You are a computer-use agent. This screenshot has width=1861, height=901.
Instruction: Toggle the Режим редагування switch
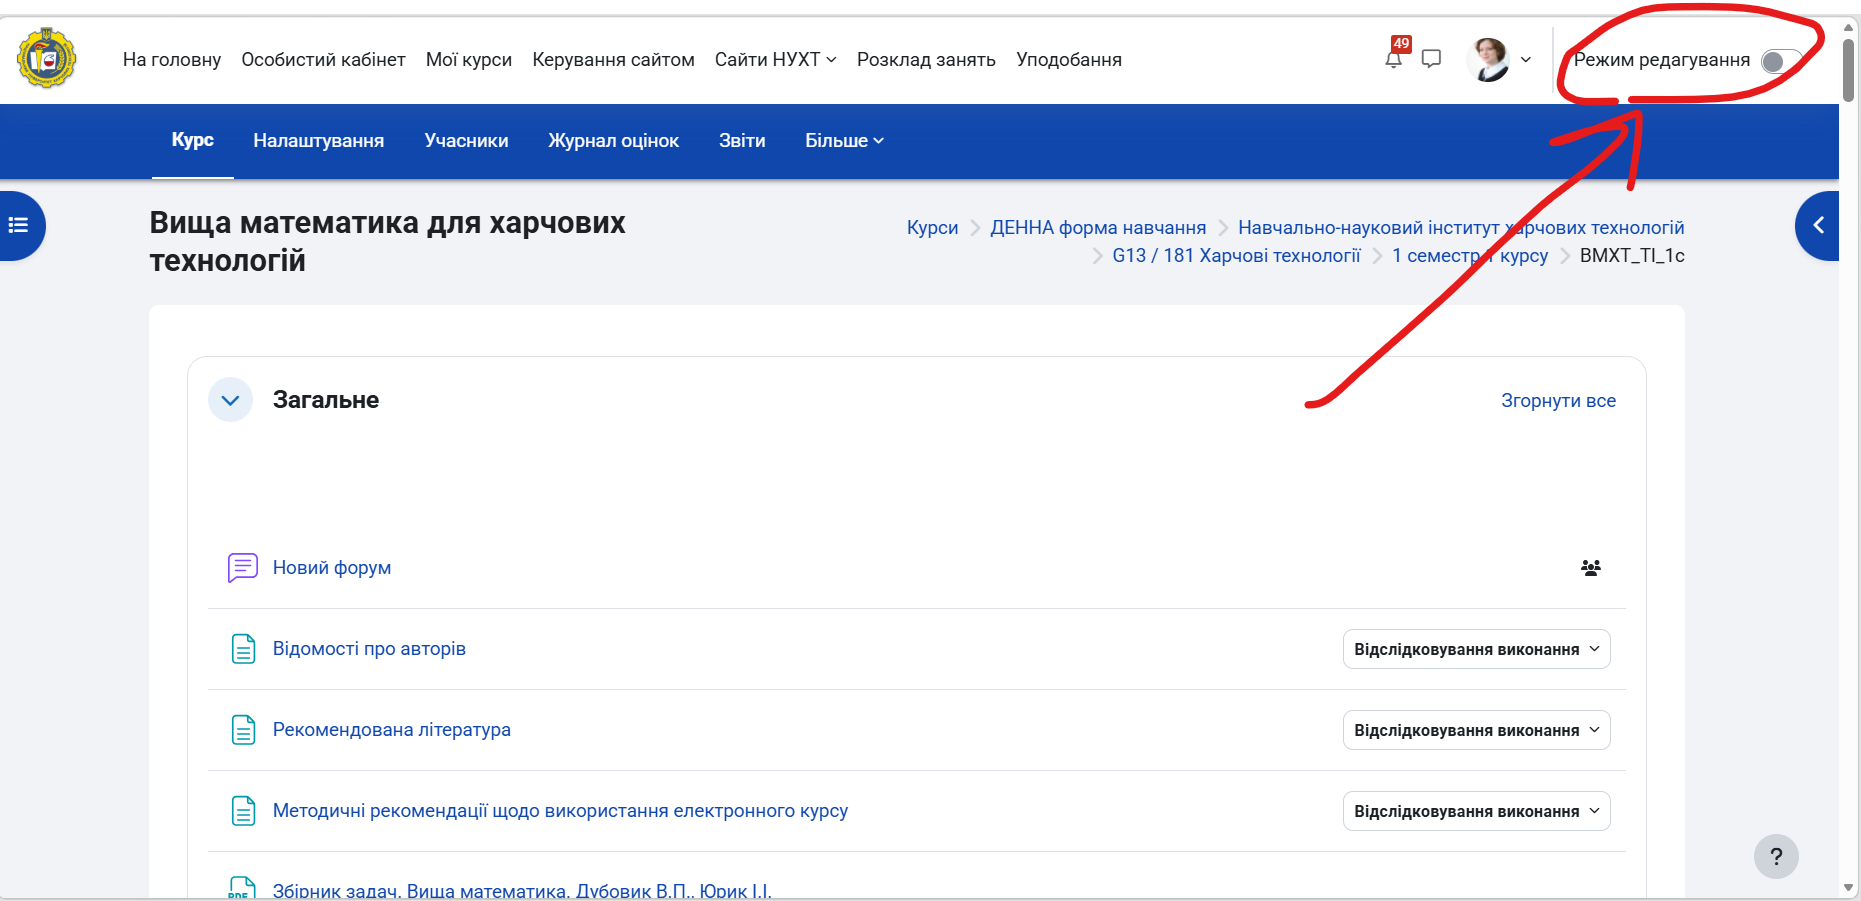pyautogui.click(x=1781, y=61)
